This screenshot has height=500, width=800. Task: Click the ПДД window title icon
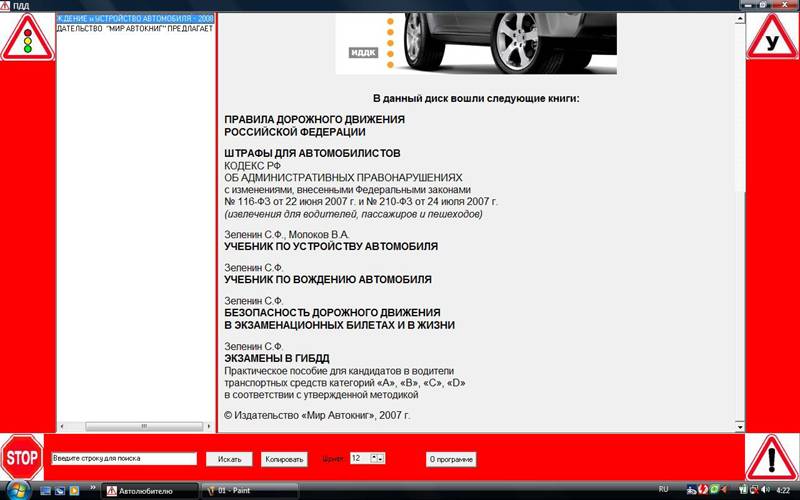point(5,6)
